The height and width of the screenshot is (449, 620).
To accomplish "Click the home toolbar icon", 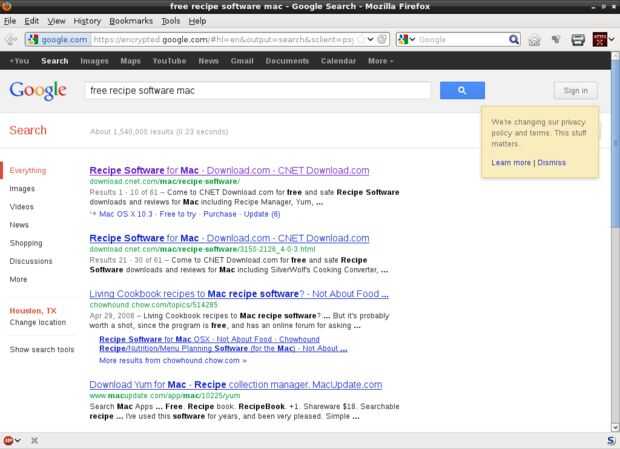I will (x=534, y=40).
